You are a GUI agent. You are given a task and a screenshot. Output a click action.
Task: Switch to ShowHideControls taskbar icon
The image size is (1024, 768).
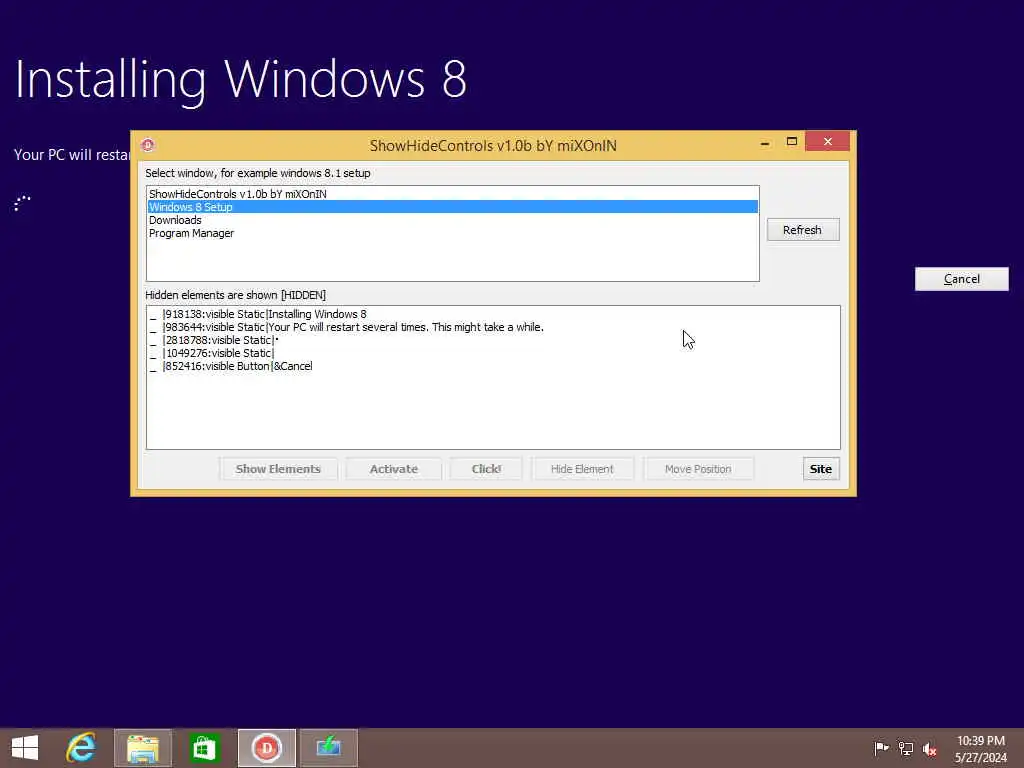266,748
